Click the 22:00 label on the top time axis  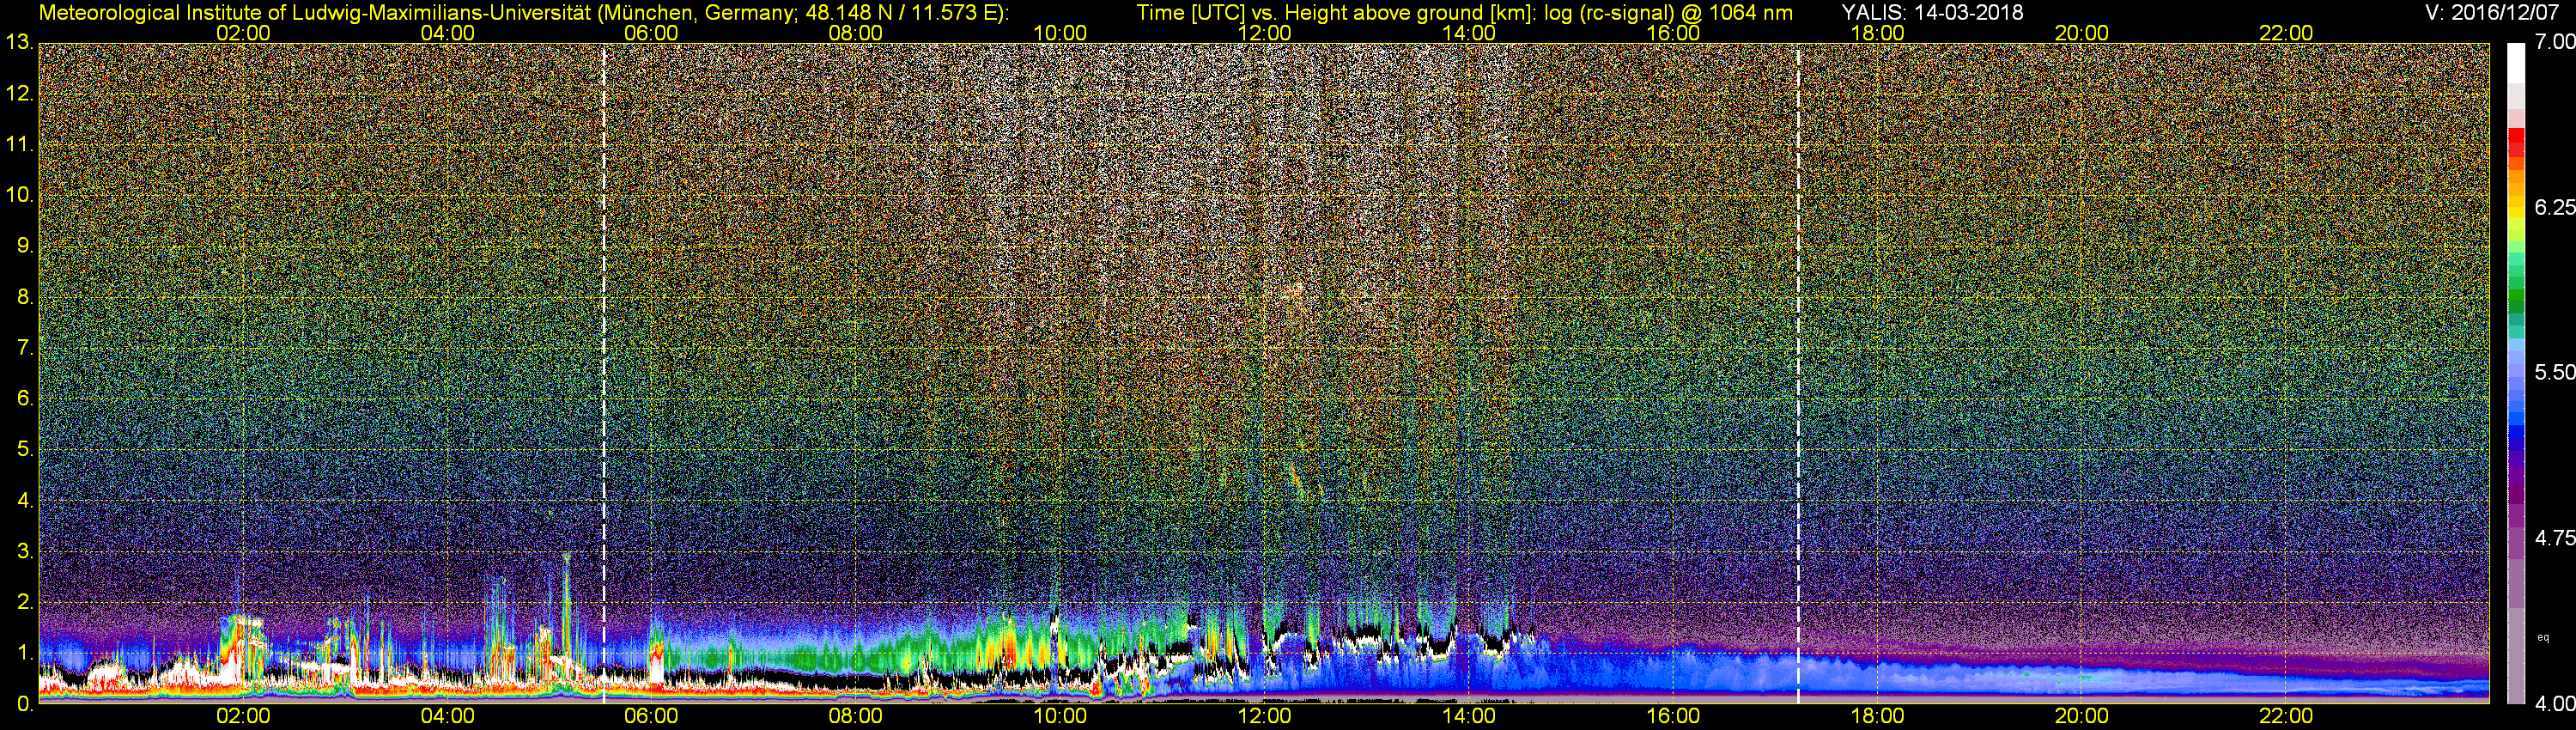tap(2286, 33)
